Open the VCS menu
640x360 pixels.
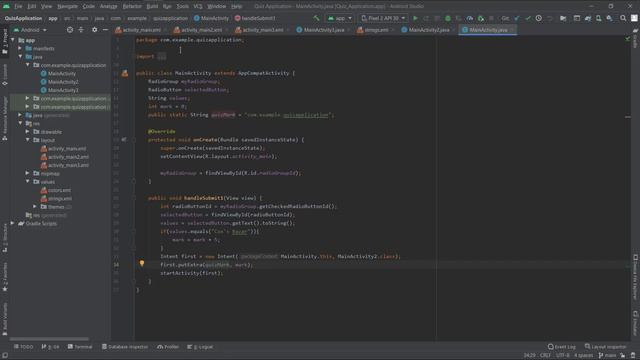click(x=198, y=6)
